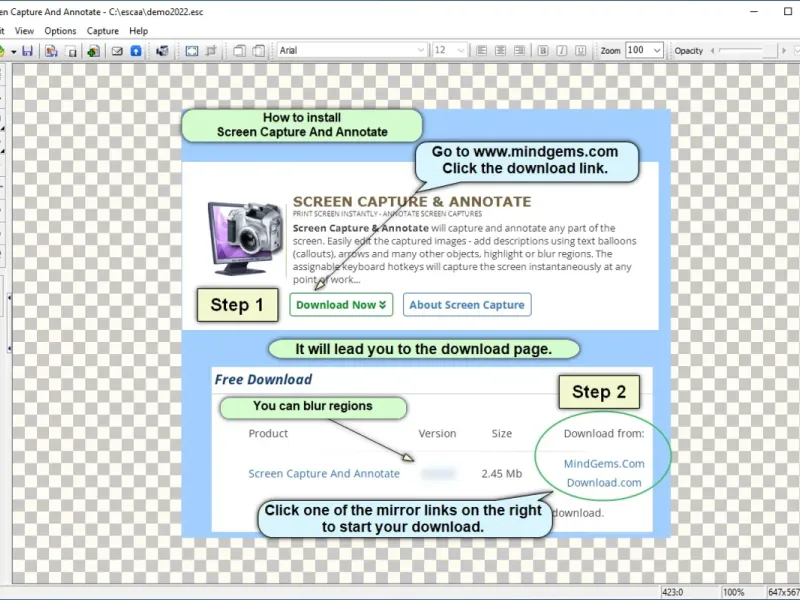Click the crop tool icon
The height and width of the screenshot is (600, 800).
pos(211,51)
